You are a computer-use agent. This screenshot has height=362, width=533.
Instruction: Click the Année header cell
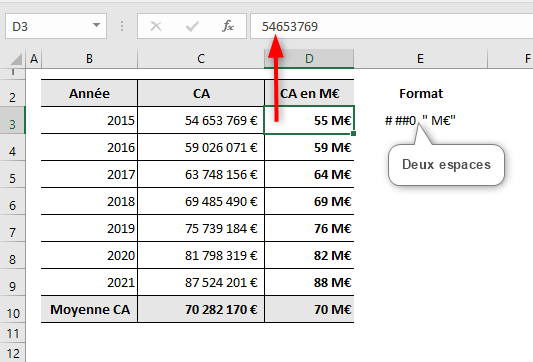click(x=89, y=93)
